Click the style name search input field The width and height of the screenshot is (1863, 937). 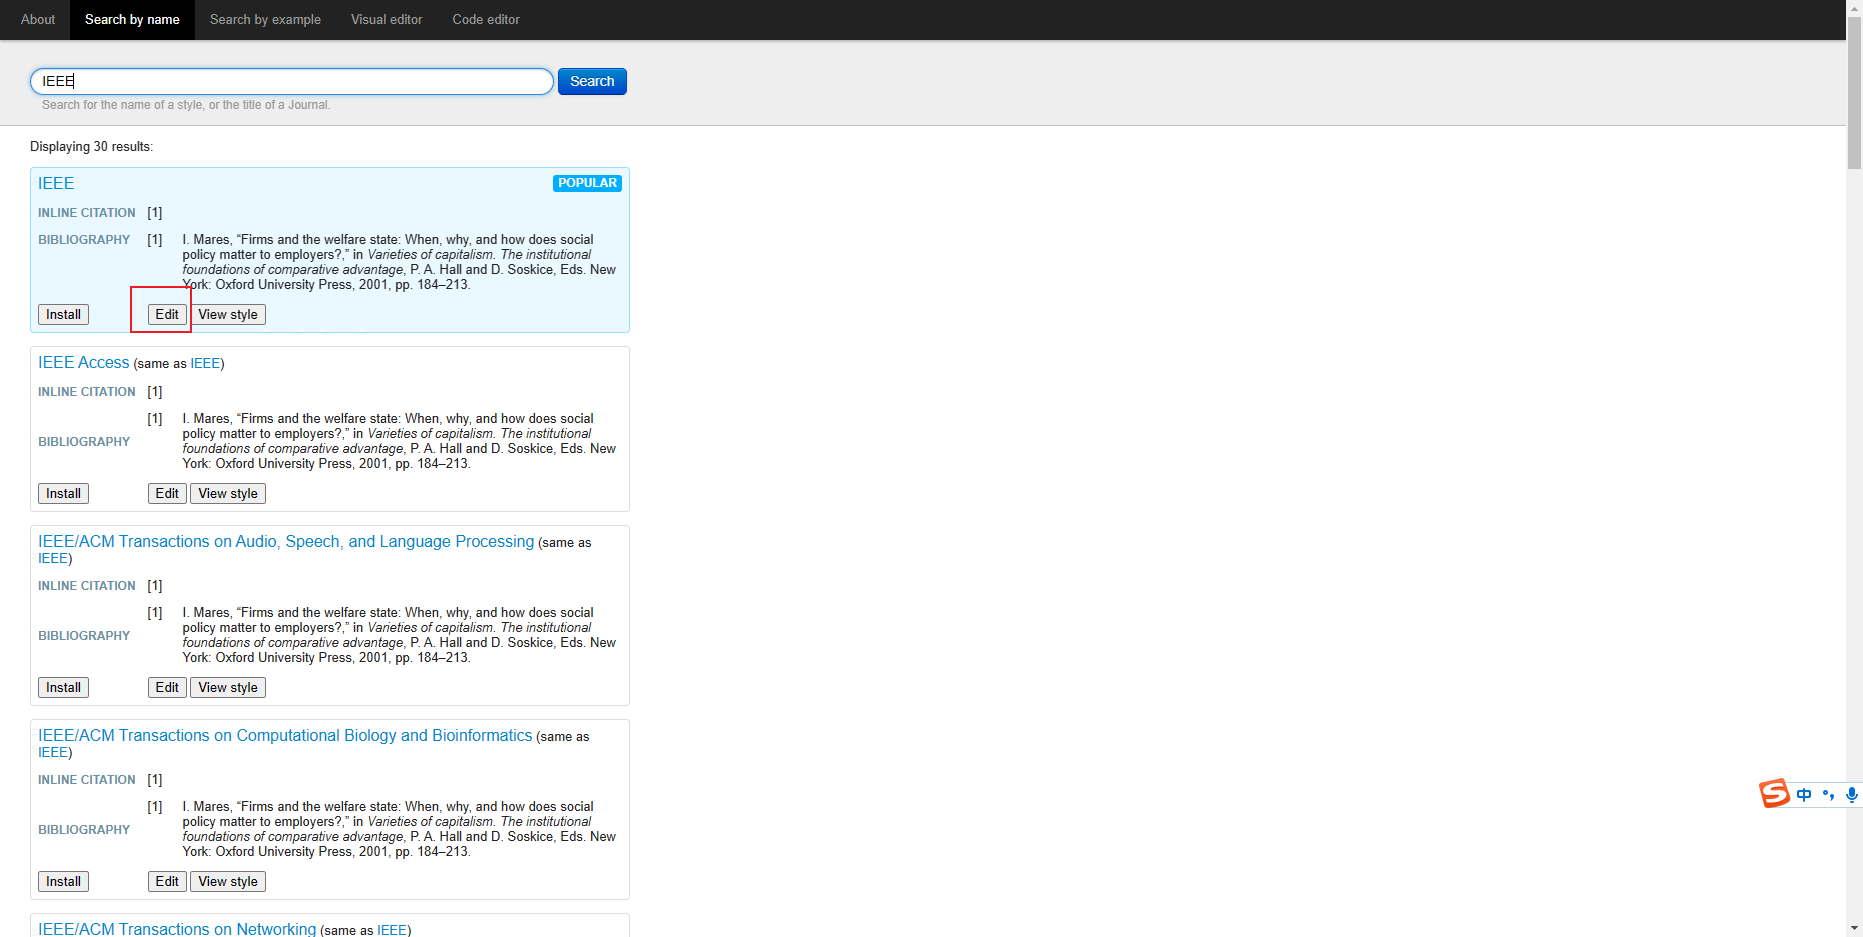pos(291,81)
